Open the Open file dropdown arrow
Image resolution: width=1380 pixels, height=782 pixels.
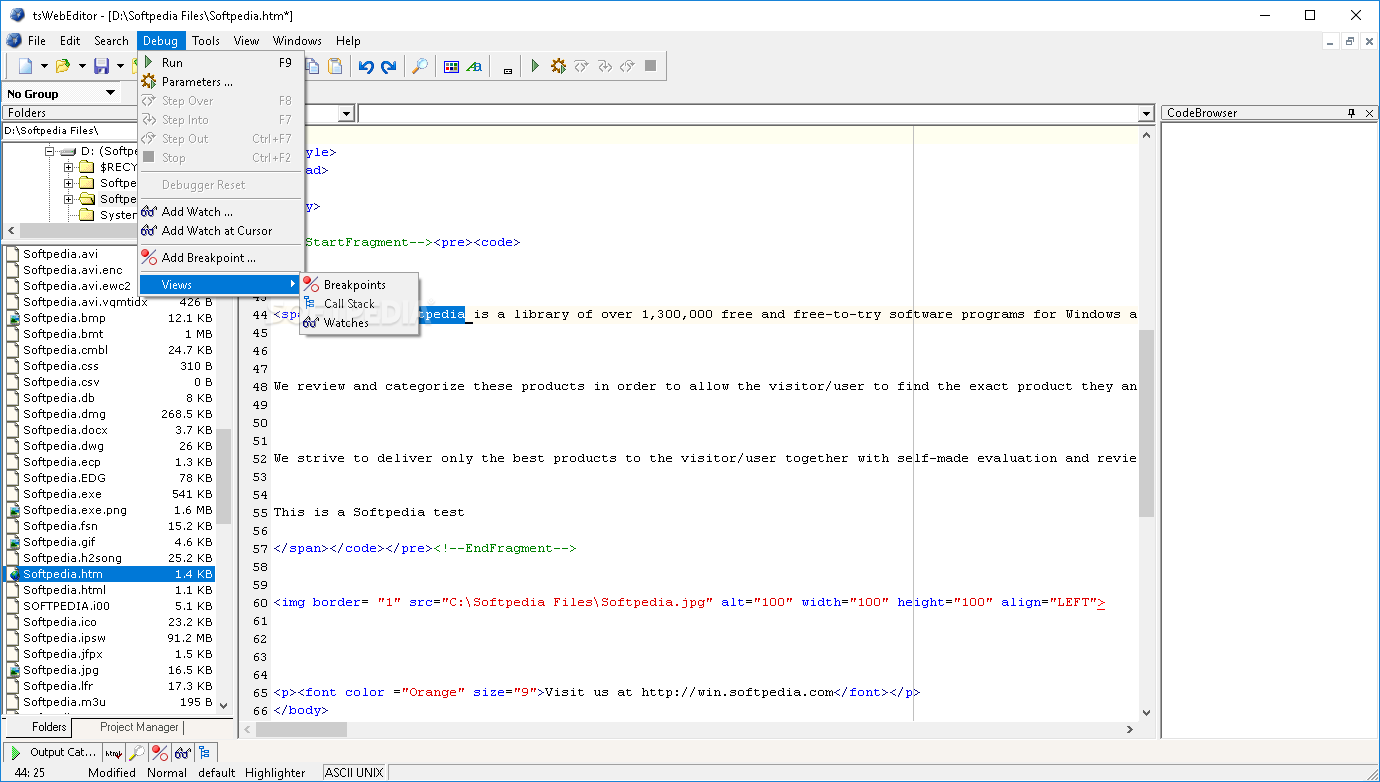(x=82, y=66)
